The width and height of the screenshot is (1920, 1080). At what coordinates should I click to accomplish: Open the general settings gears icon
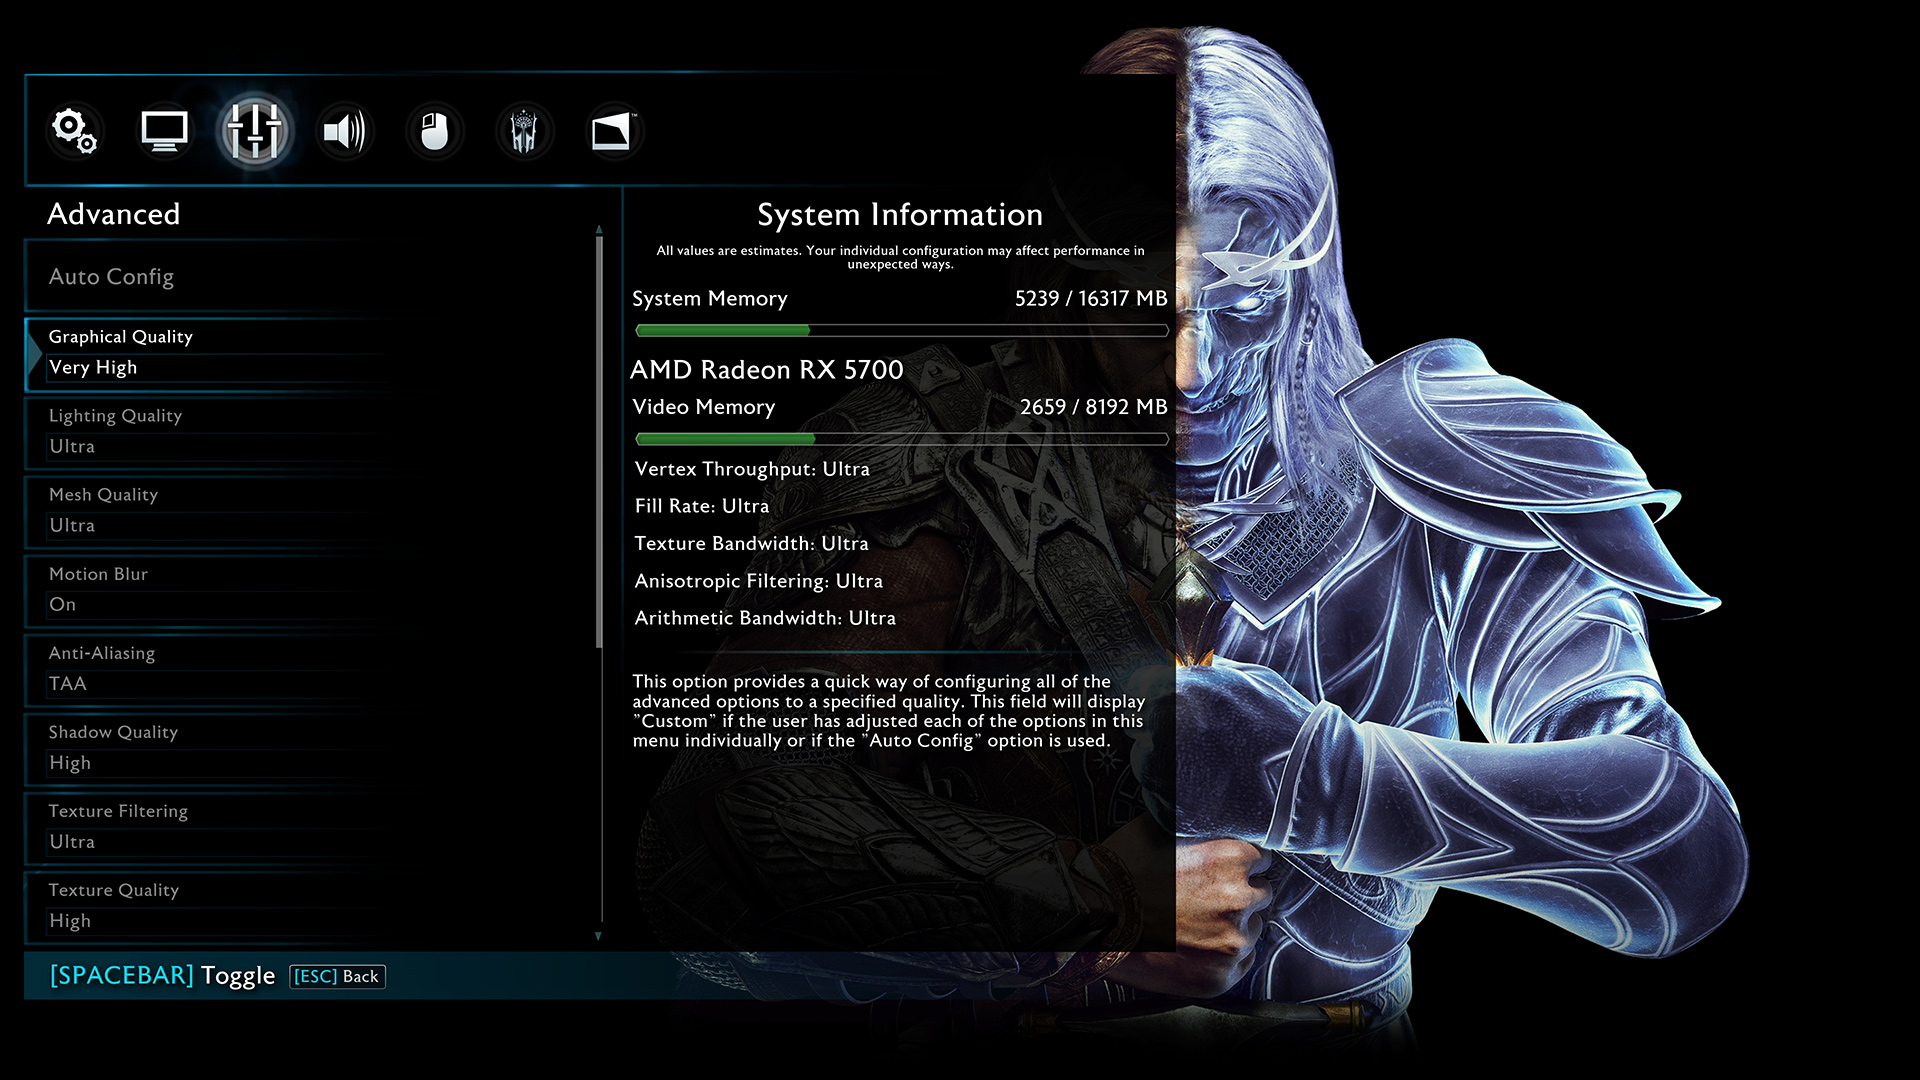74,131
